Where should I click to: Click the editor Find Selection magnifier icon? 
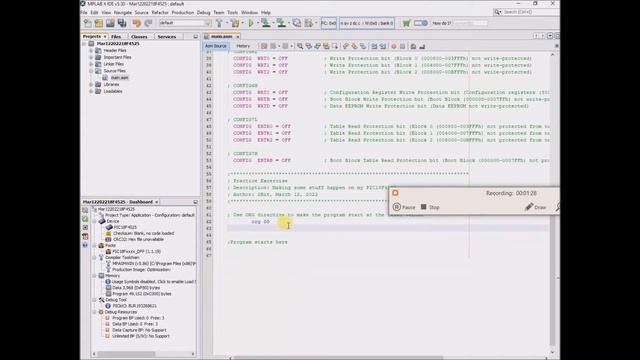(x=300, y=46)
